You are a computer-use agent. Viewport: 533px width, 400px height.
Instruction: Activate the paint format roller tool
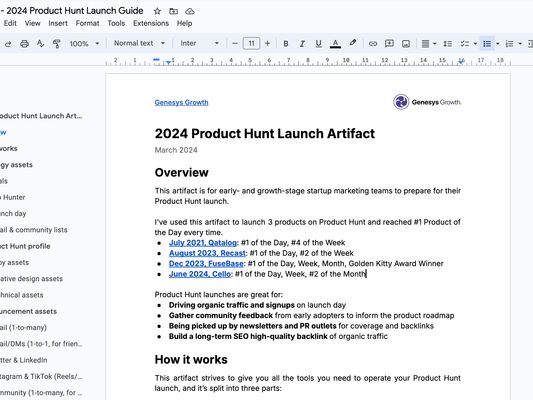click(57, 44)
